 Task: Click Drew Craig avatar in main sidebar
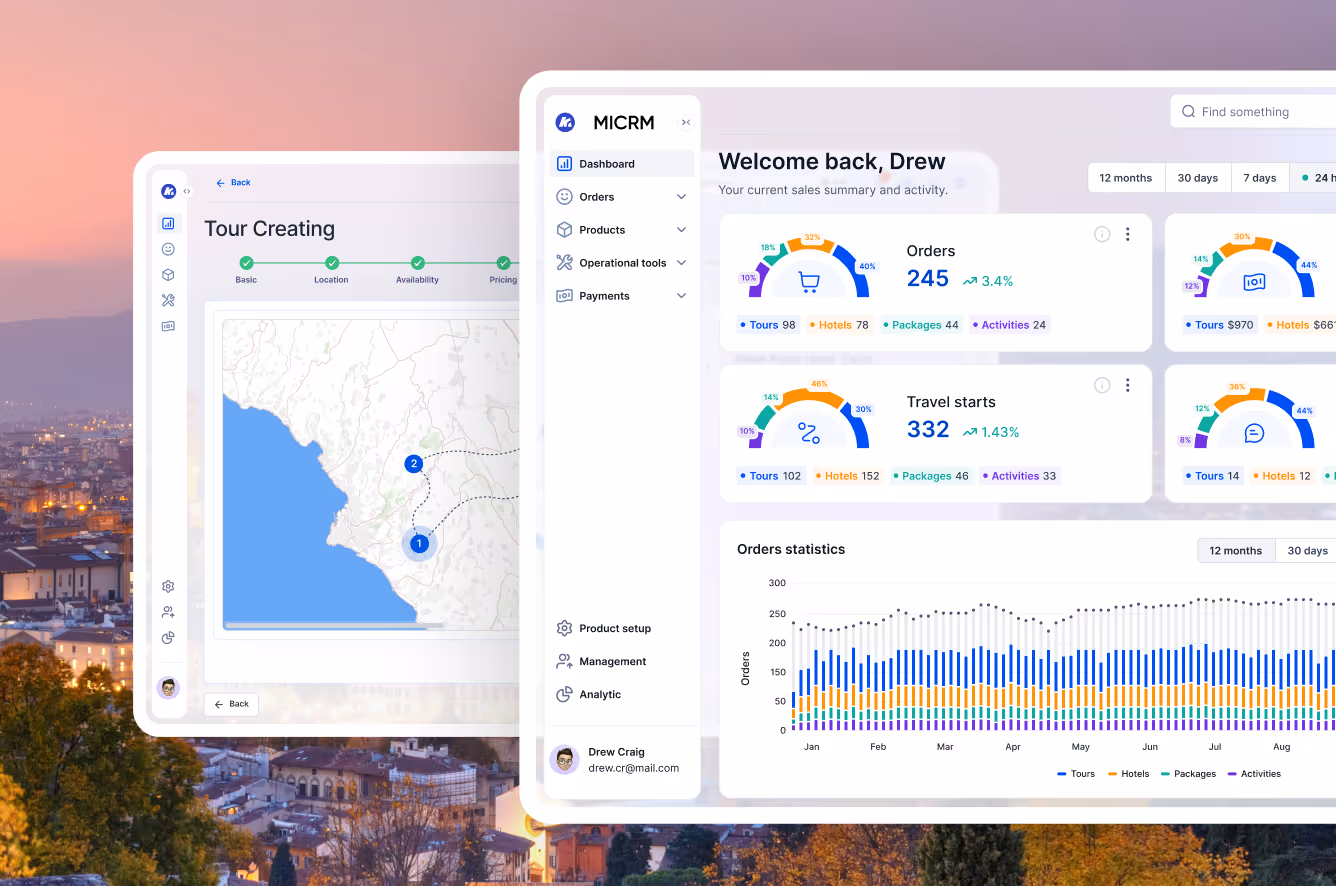click(565, 760)
